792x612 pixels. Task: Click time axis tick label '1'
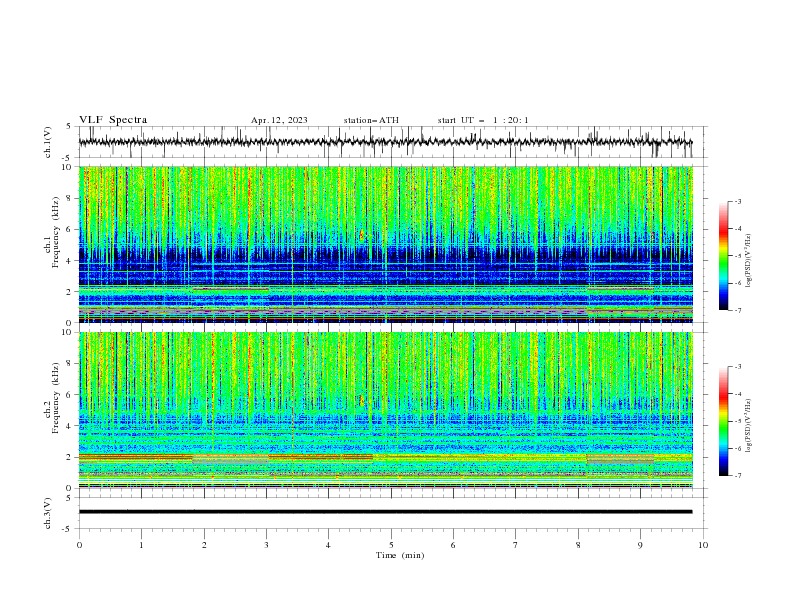[141, 545]
